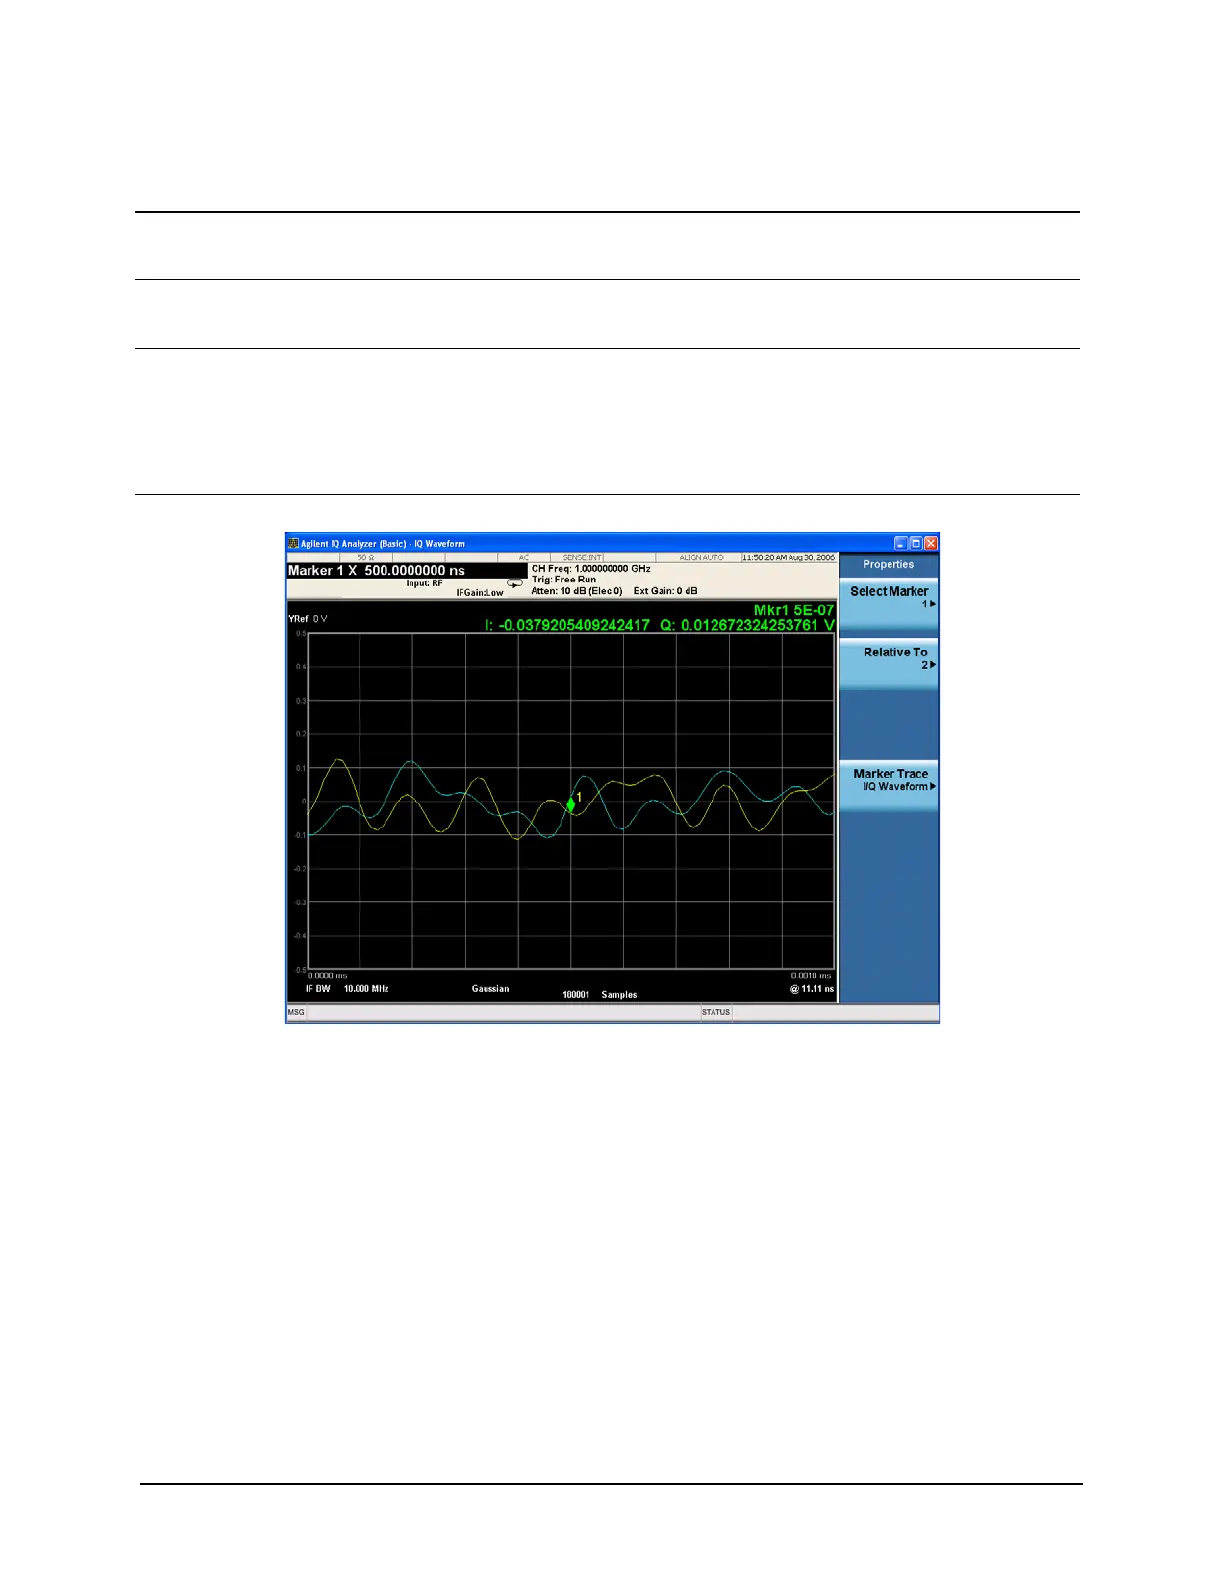Image resolution: width=1224 pixels, height=1584 pixels.
Task: Click the IF BW 10.000 MHz readout
Action: coord(347,989)
